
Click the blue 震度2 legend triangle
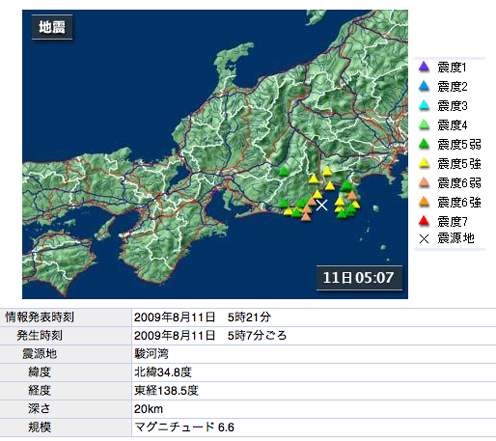click(x=424, y=86)
